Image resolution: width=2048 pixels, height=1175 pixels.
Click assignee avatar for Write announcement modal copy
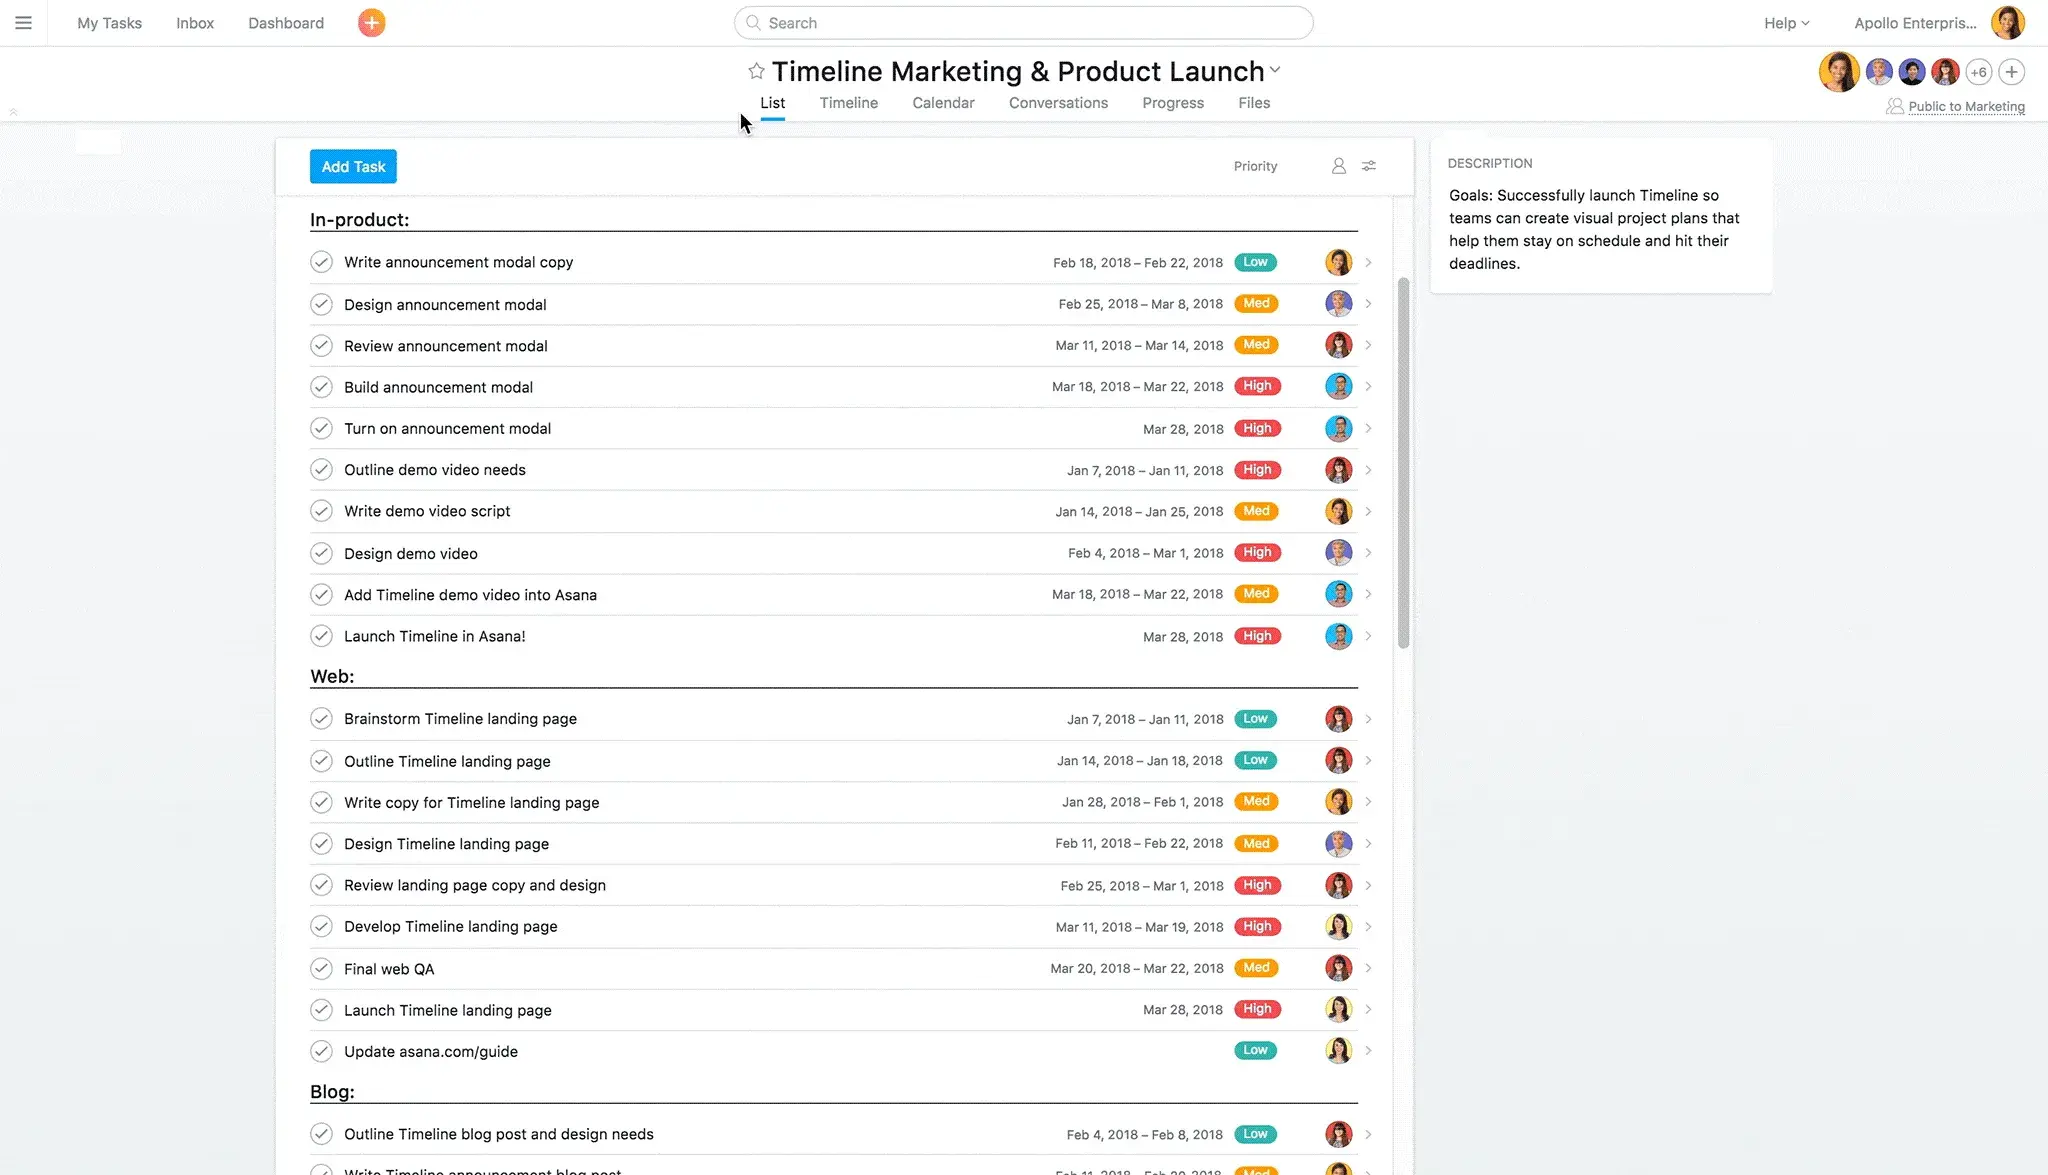[1338, 262]
